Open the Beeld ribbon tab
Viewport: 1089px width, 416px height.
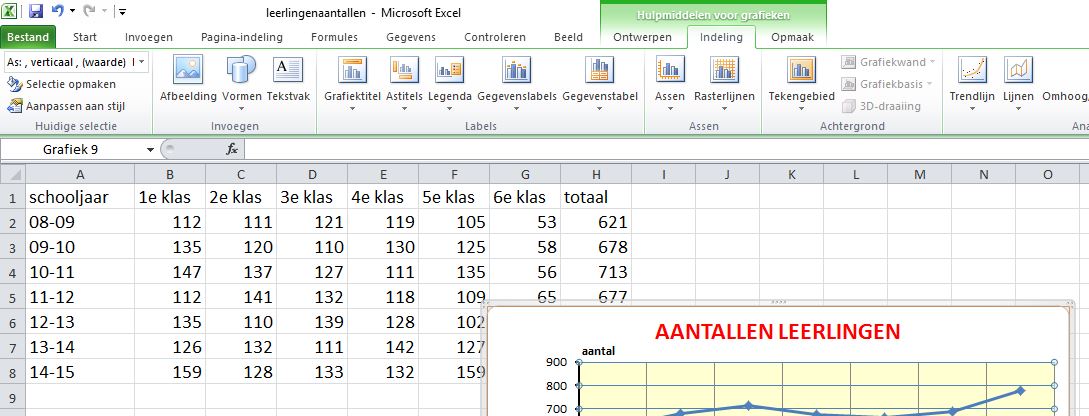[568, 38]
